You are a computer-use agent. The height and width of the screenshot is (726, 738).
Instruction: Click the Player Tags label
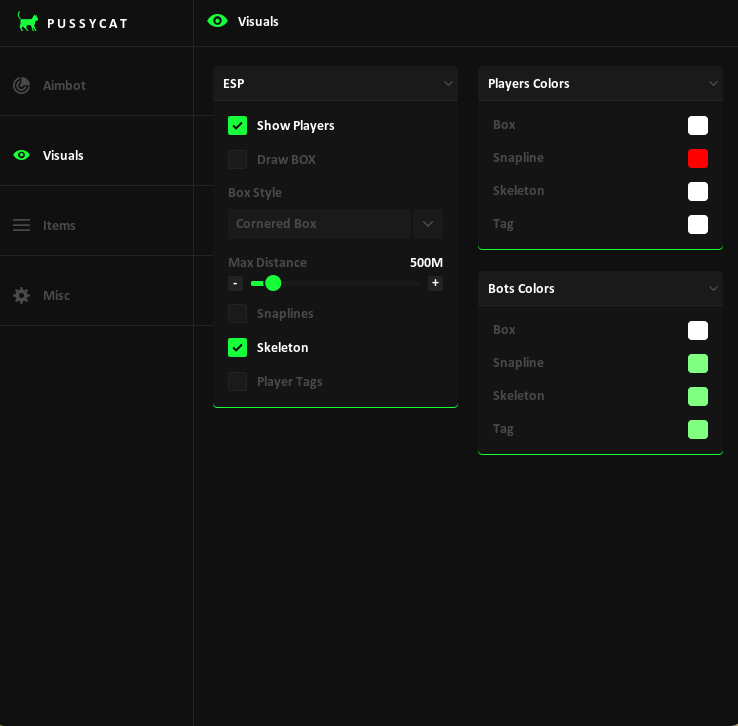pyautogui.click(x=289, y=381)
